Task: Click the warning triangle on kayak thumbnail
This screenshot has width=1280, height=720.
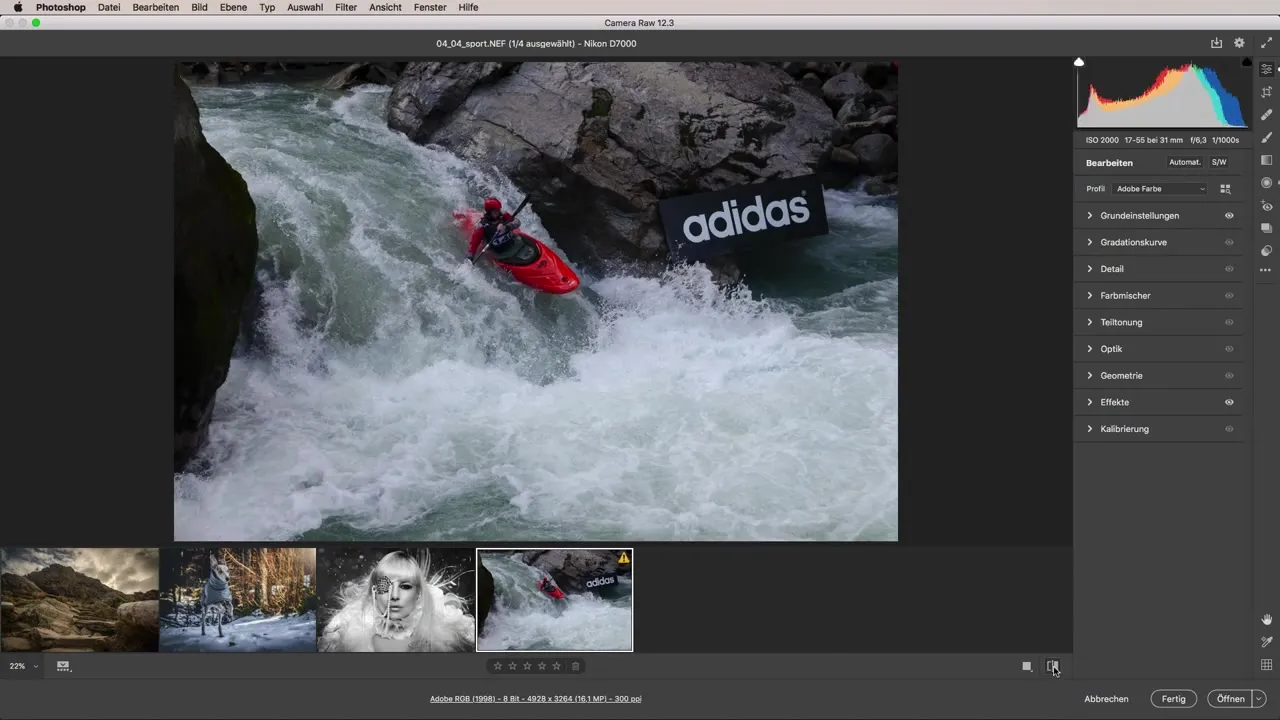Action: coord(623,558)
